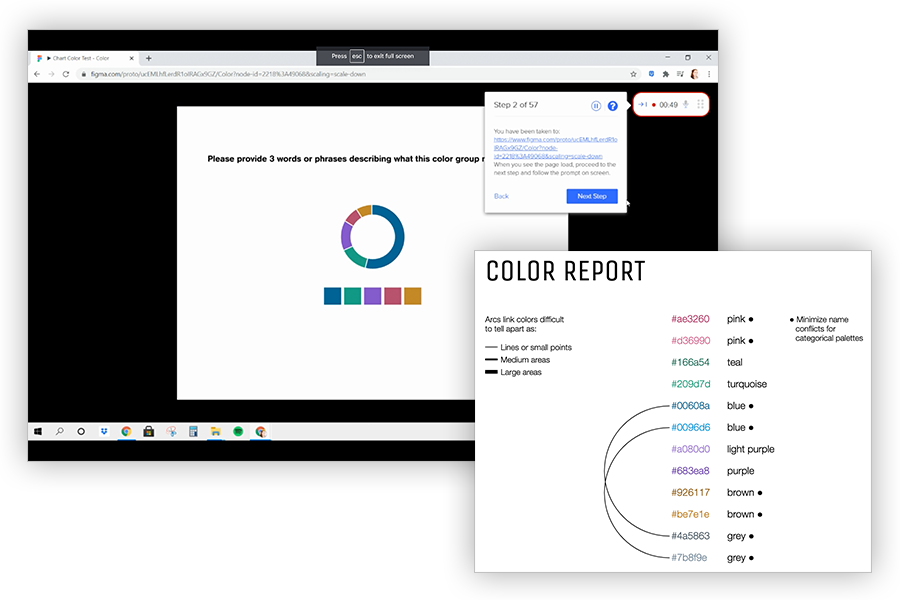Click hex code #0096d6 in Color Report

tap(690, 427)
